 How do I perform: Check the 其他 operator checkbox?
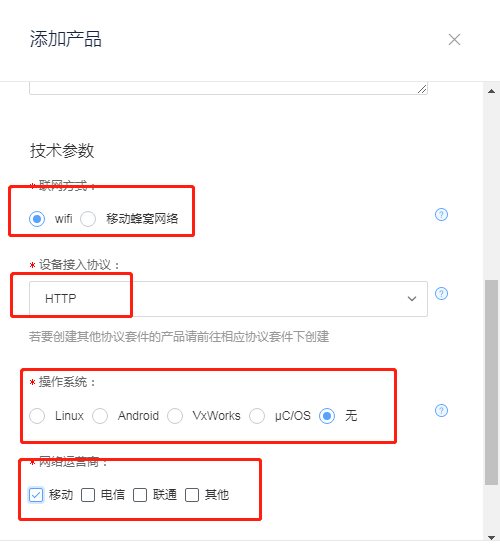point(192,495)
